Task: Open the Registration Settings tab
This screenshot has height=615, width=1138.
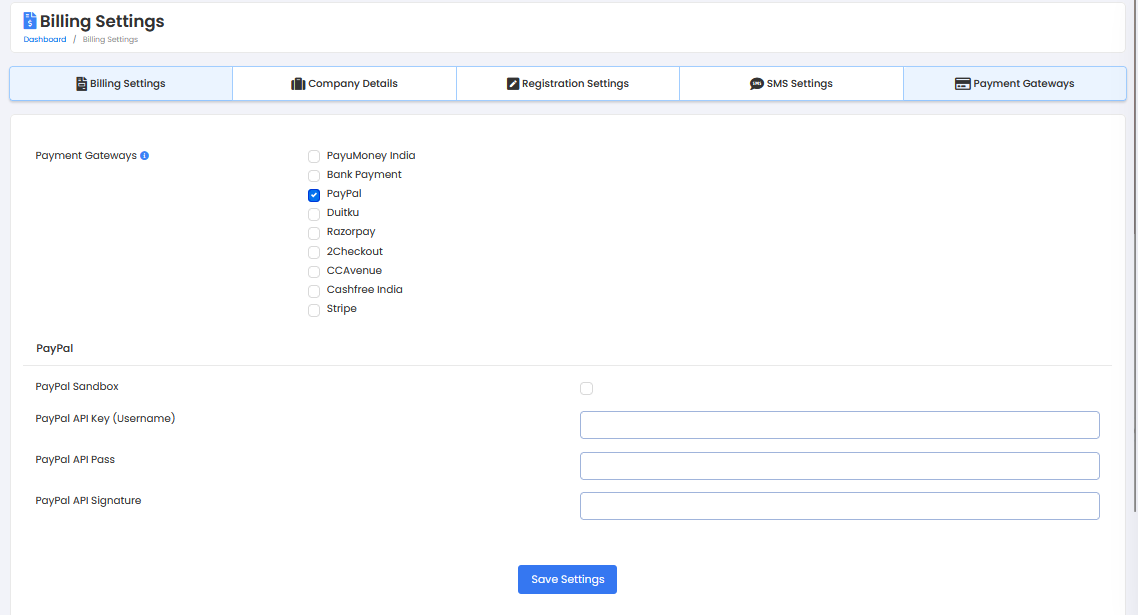Action: 567,84
